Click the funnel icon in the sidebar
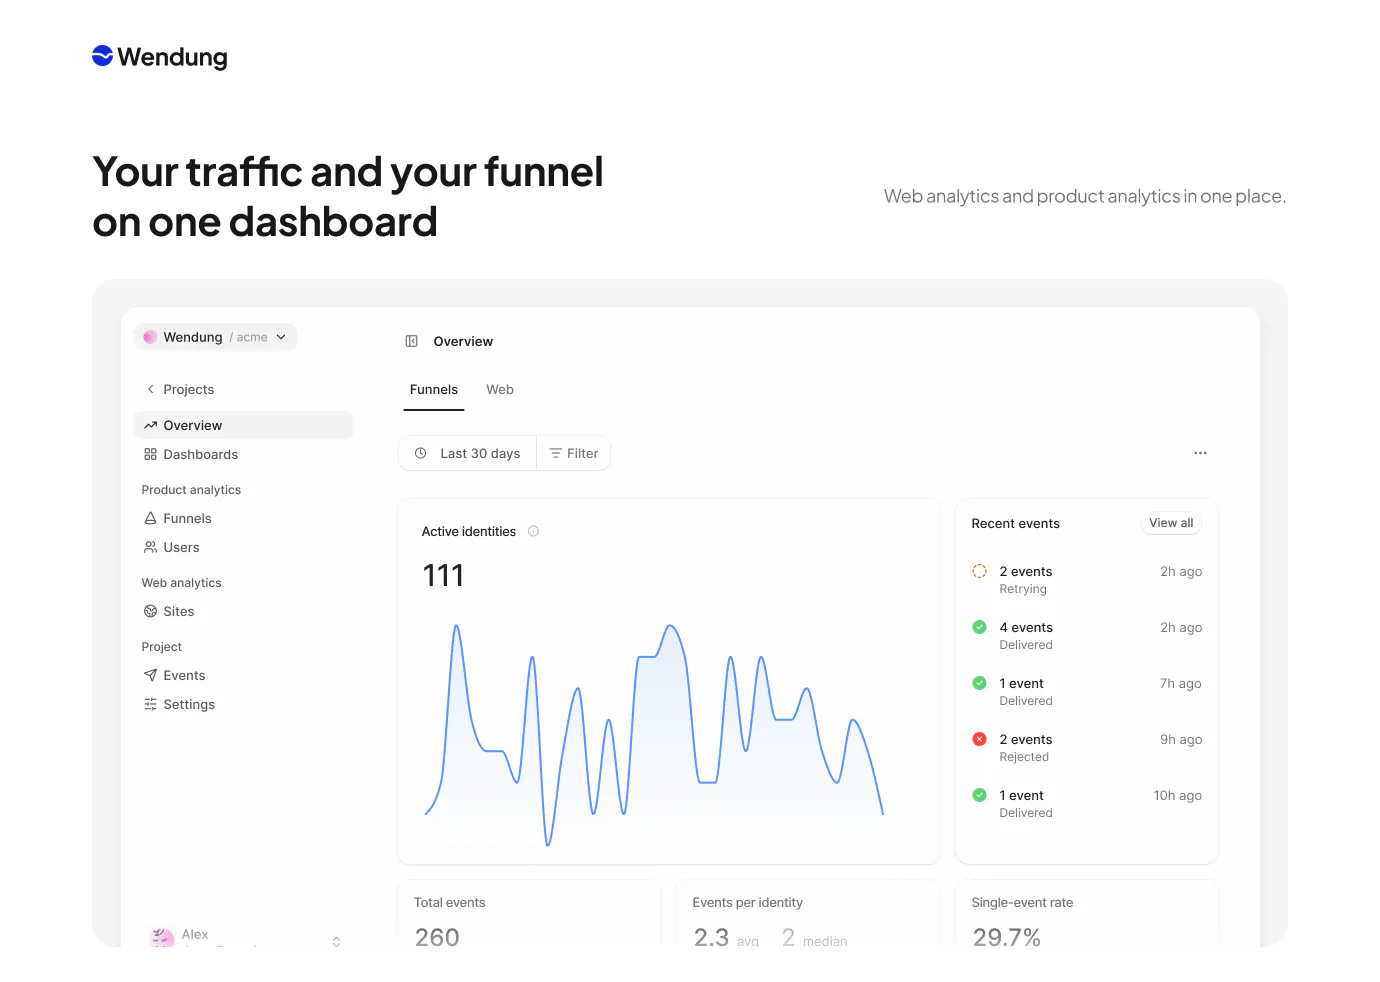 [150, 518]
